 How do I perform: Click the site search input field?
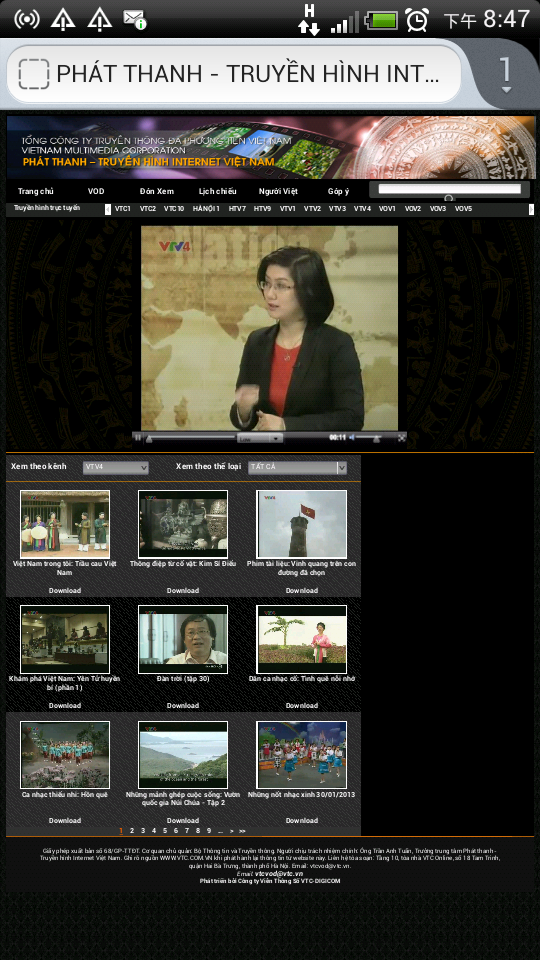449,189
